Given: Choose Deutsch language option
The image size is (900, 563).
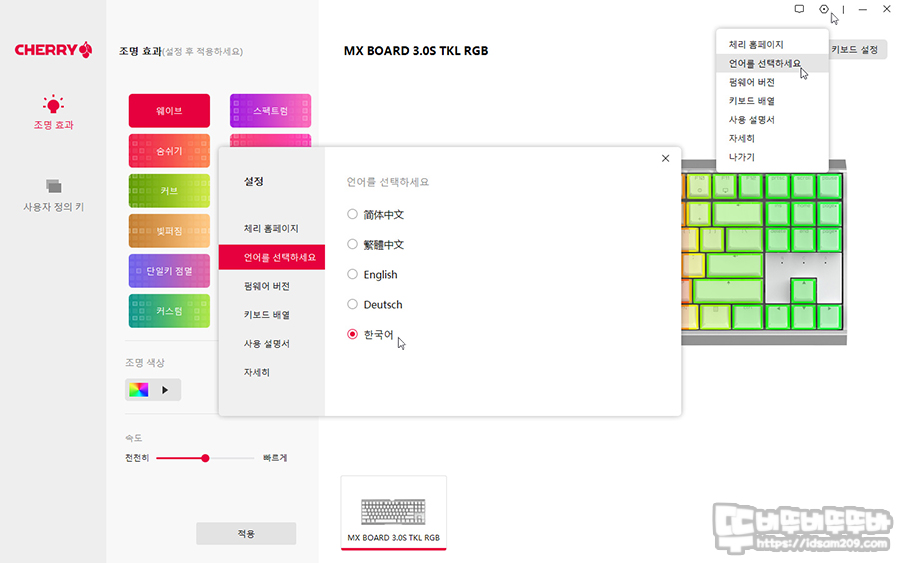Looking at the screenshot, I should [x=375, y=304].
